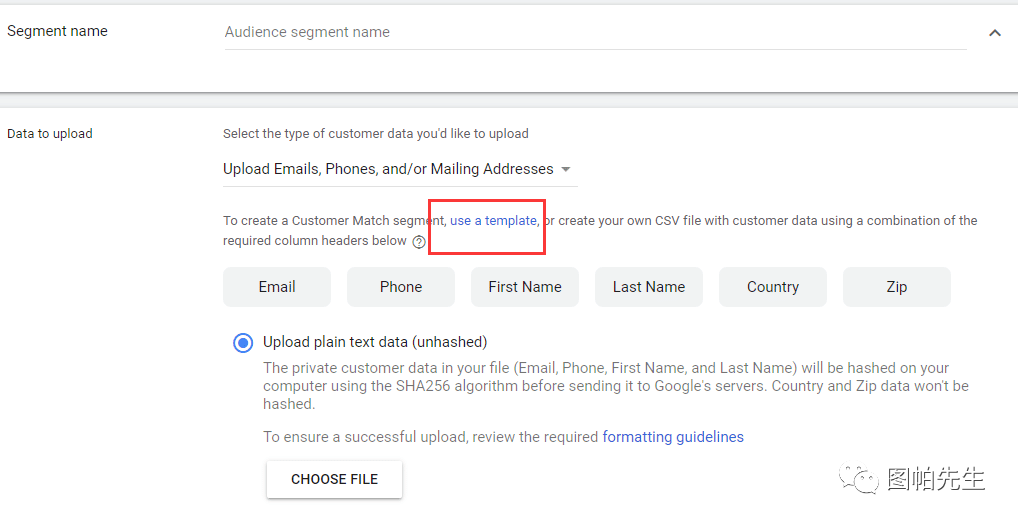Select the Phone column header chip

click(x=401, y=287)
